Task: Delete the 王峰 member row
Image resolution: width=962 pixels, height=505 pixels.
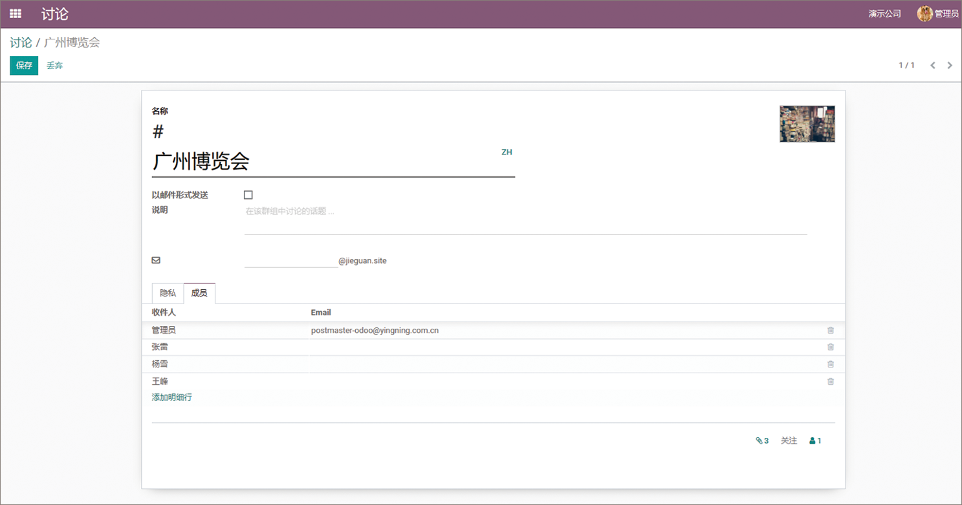Action: (x=830, y=381)
